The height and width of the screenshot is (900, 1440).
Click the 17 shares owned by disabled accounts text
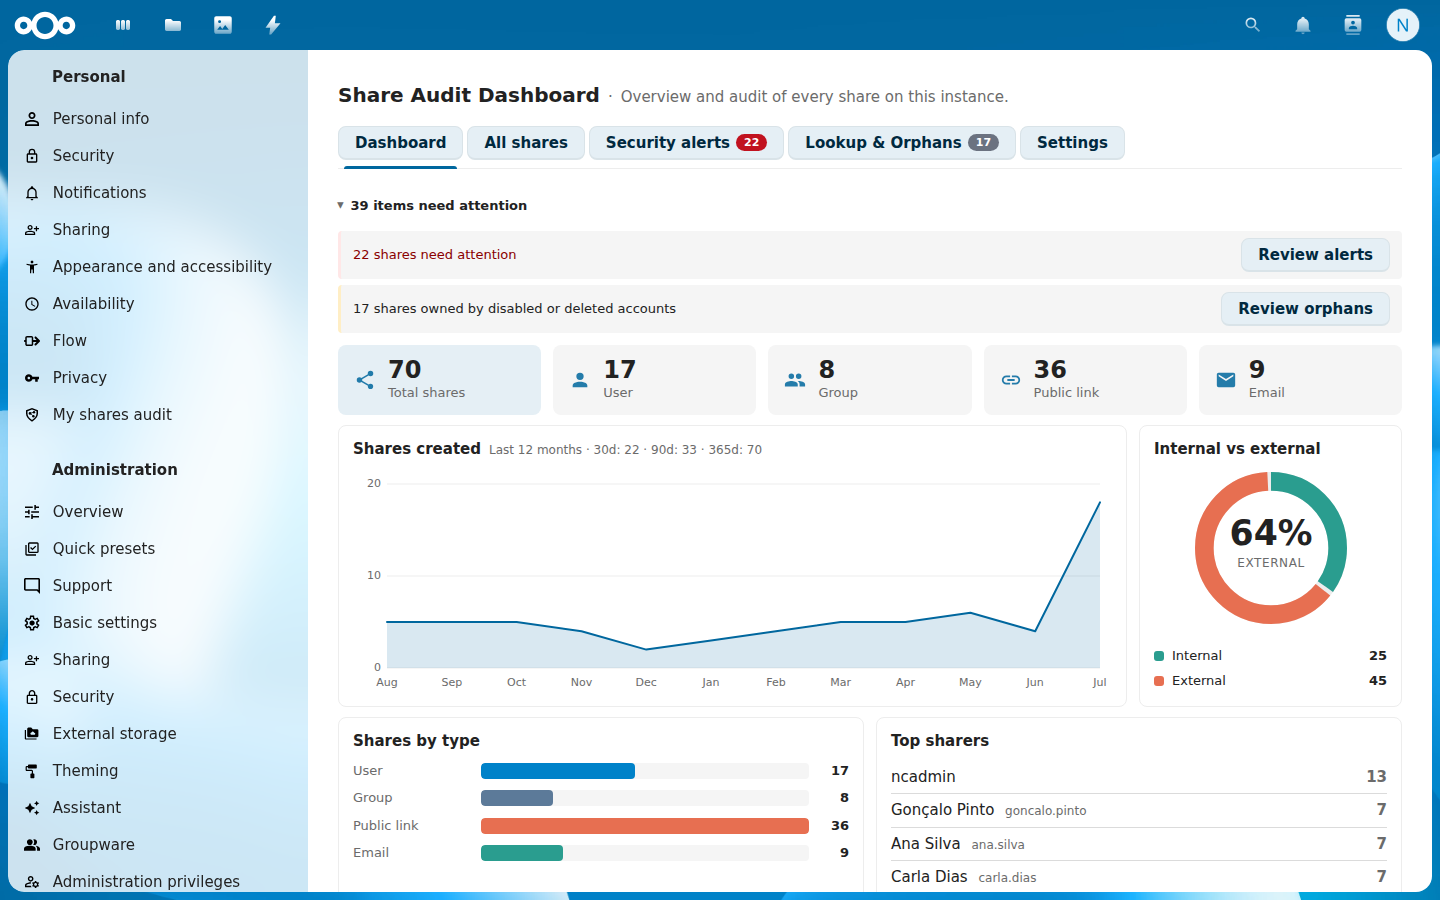(514, 309)
